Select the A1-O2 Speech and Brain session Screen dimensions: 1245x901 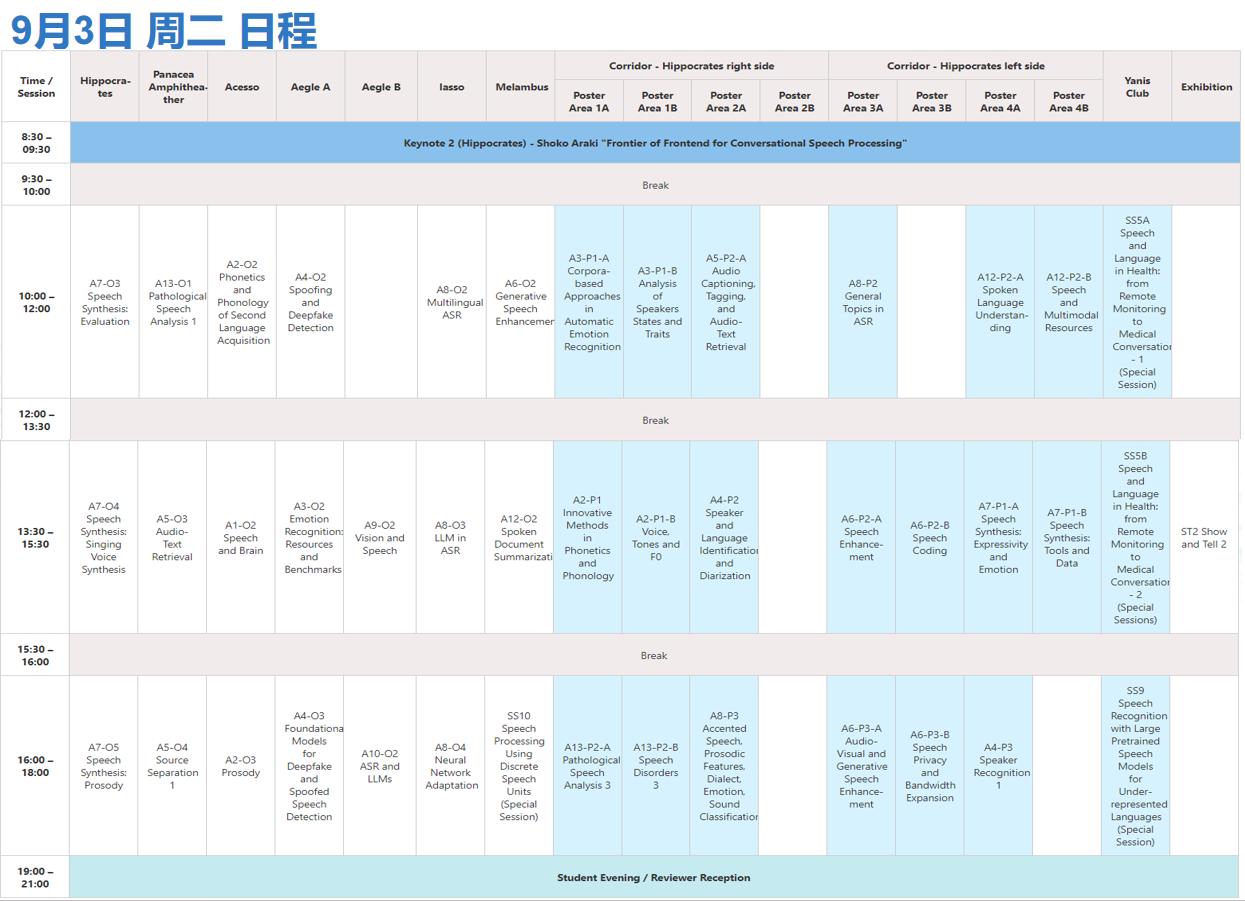(x=240, y=538)
